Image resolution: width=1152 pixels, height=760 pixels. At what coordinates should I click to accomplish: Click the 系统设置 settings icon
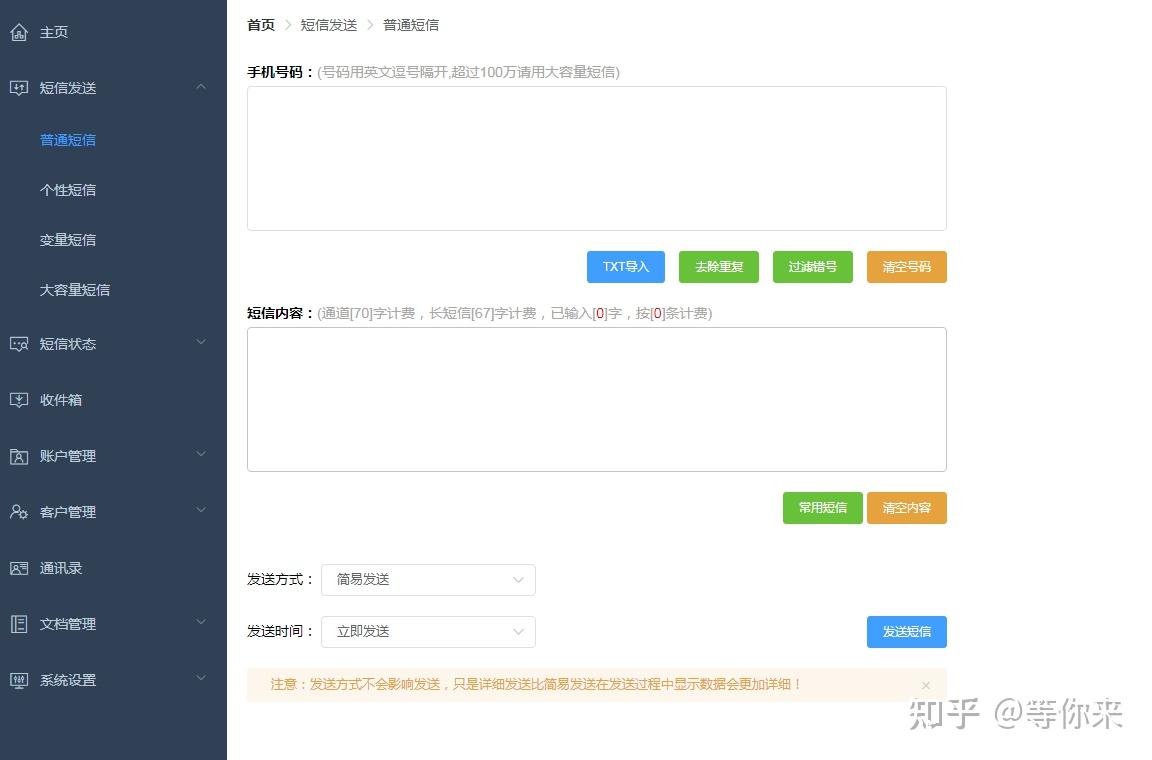(19, 681)
